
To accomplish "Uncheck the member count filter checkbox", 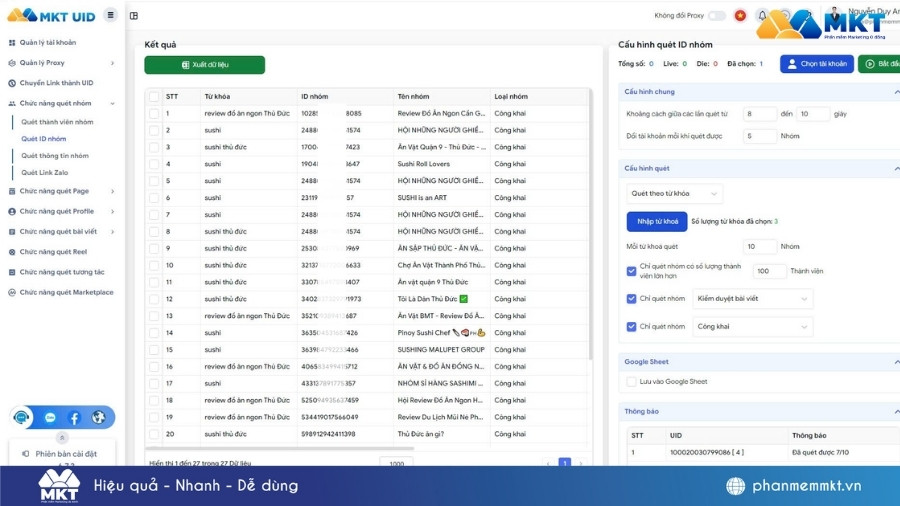I will pyautogui.click(x=631, y=271).
